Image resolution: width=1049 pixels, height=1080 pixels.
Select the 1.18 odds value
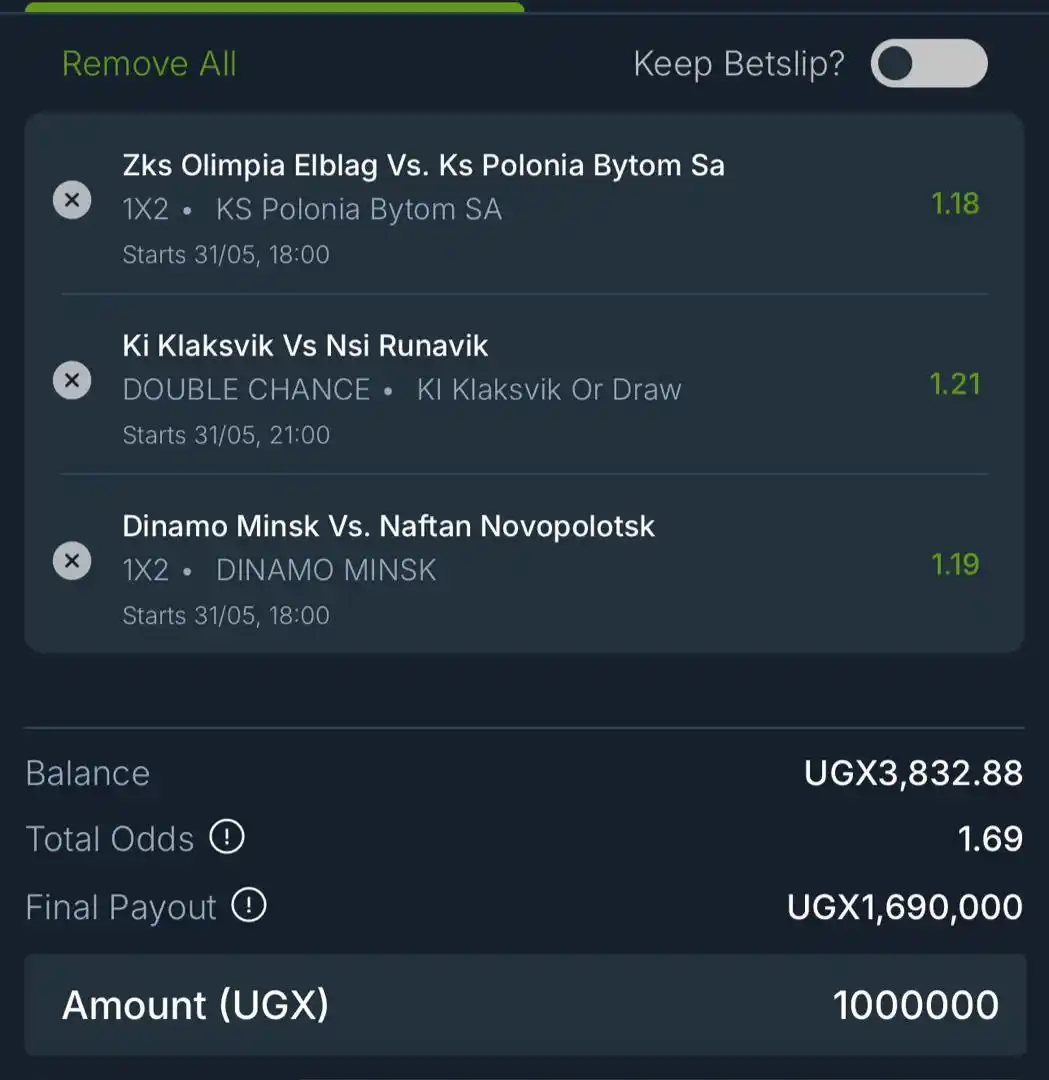(x=955, y=204)
